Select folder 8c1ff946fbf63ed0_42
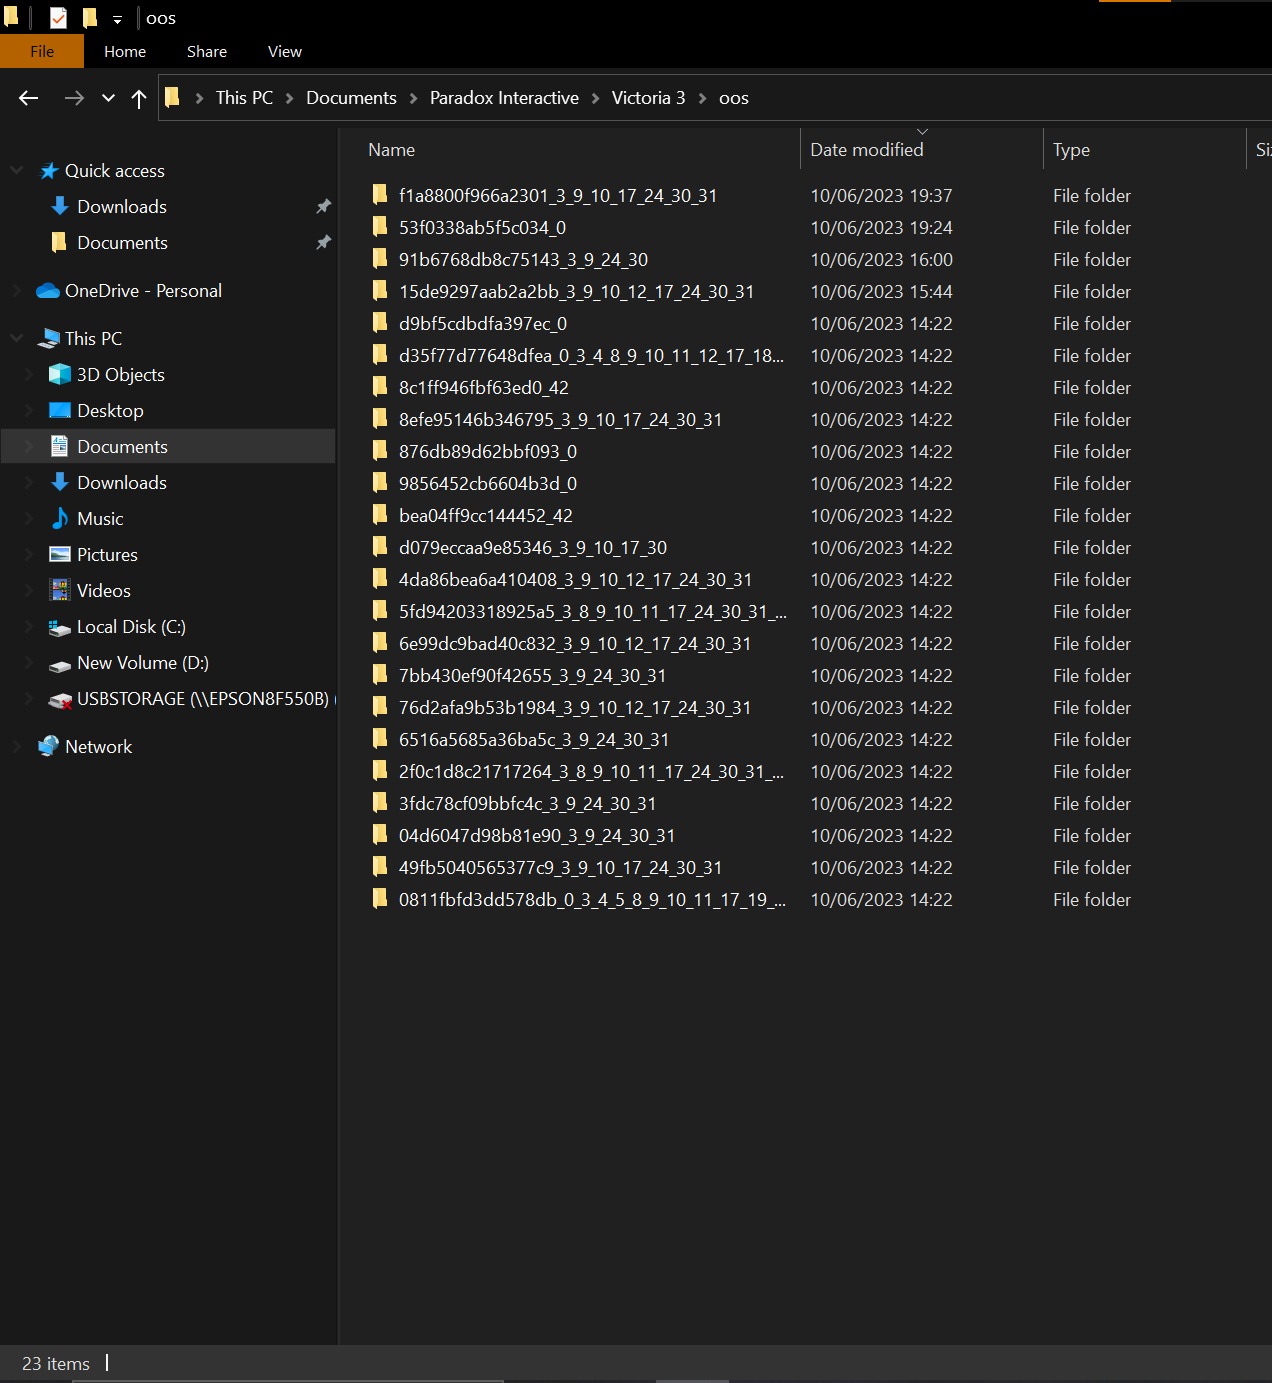 tap(483, 388)
